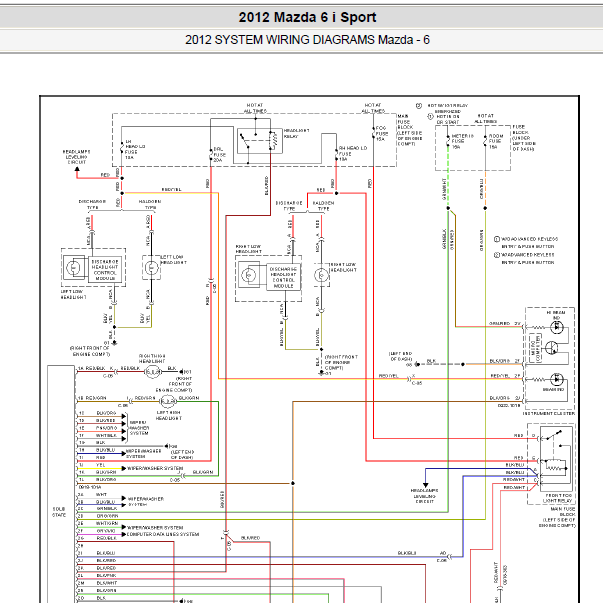Screen dimensions: 603x603
Task: Click the "GRN/RED 2V" instrument cluster pin label
Action: (x=505, y=323)
